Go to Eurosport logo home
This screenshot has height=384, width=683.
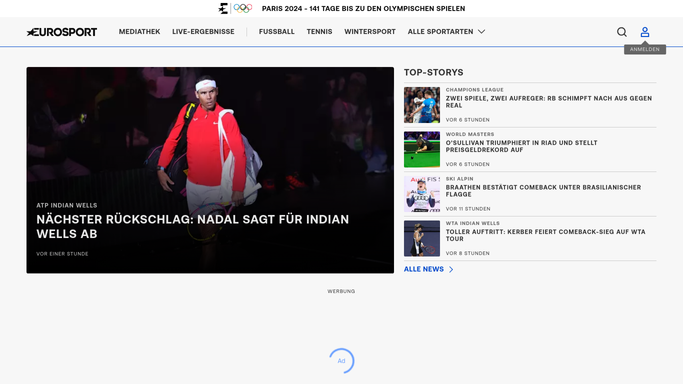[x=61, y=32]
